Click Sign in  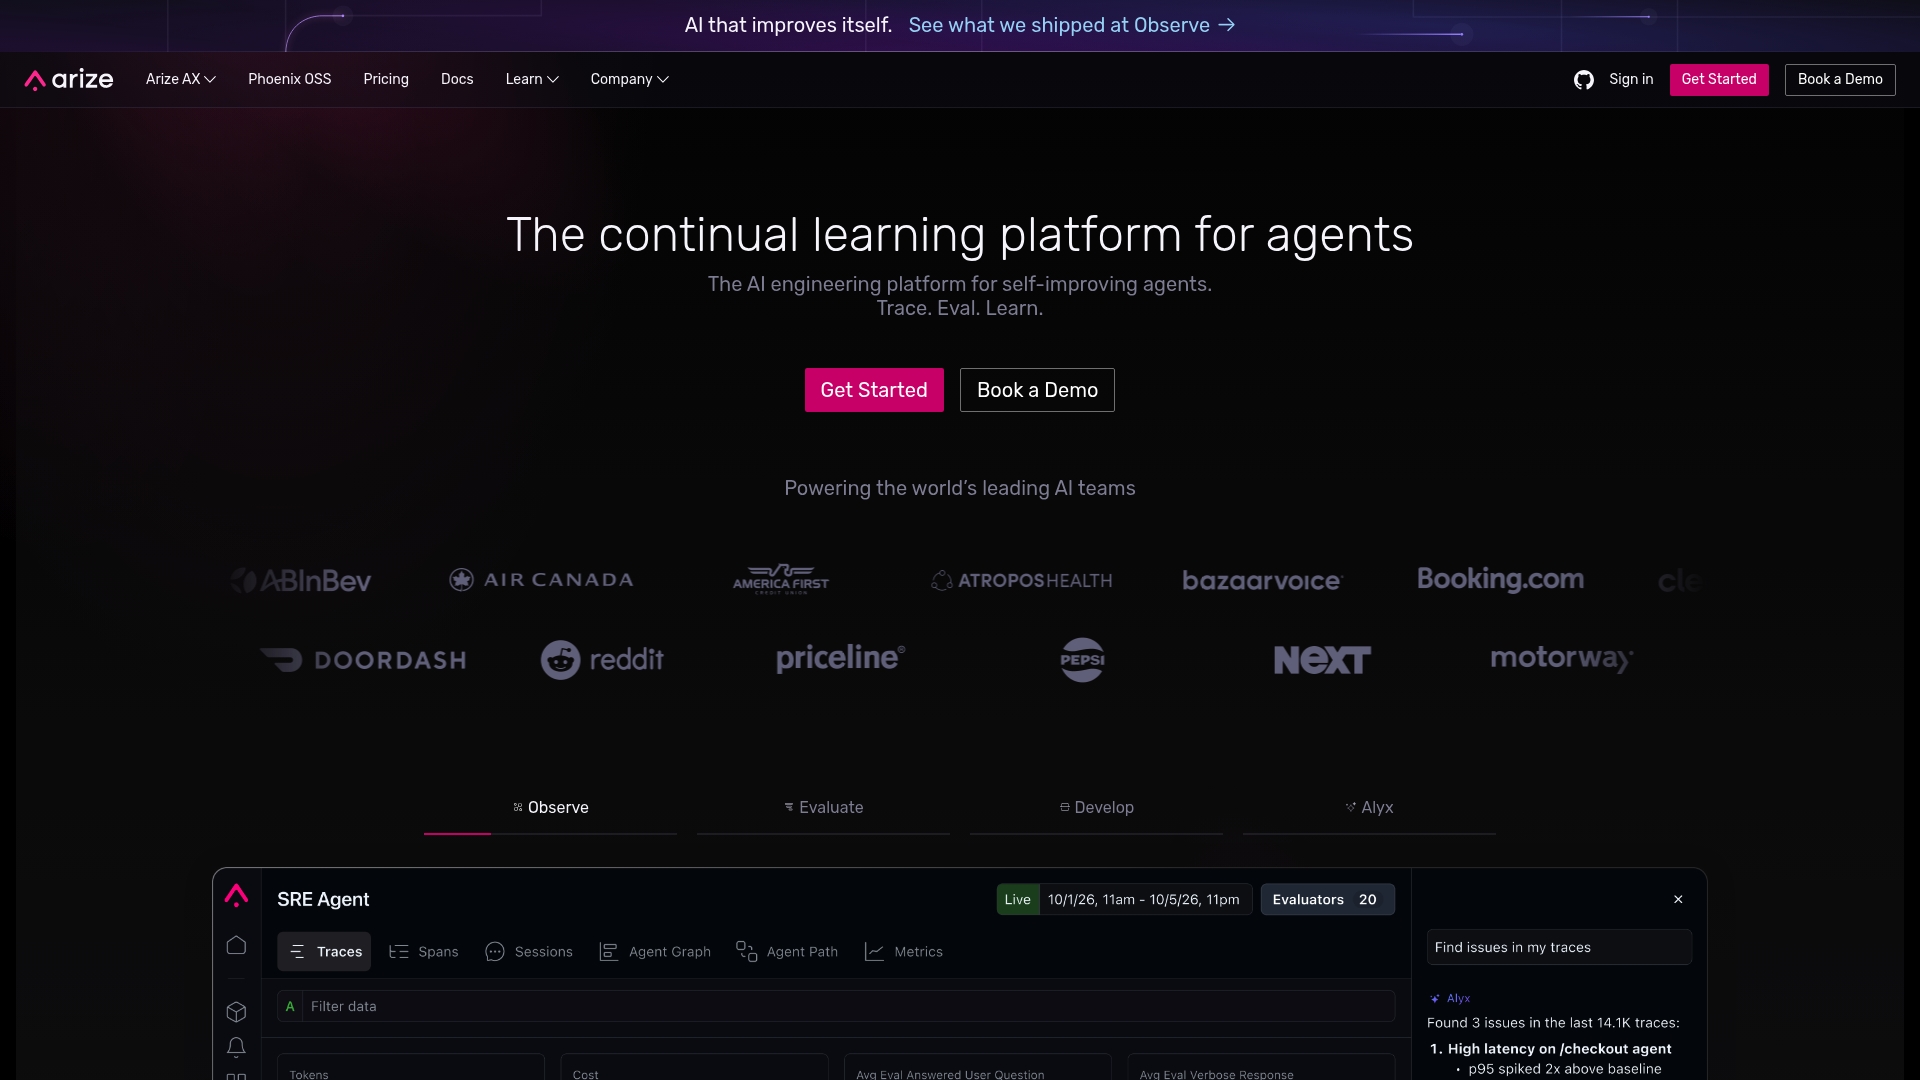click(x=1631, y=79)
